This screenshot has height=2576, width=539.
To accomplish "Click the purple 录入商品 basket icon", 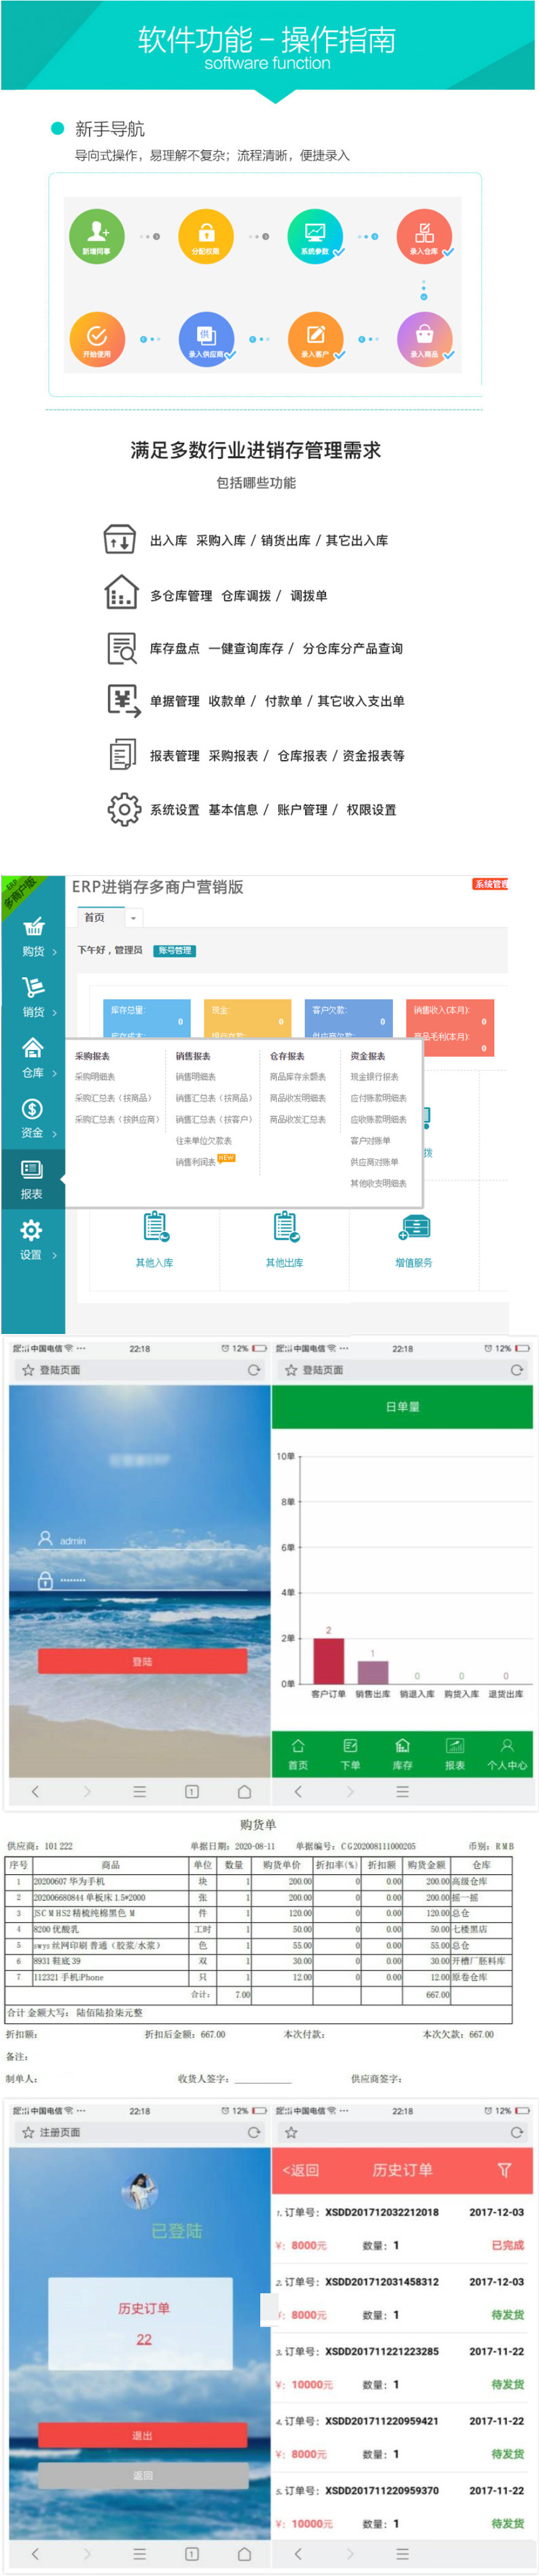I will (x=424, y=339).
